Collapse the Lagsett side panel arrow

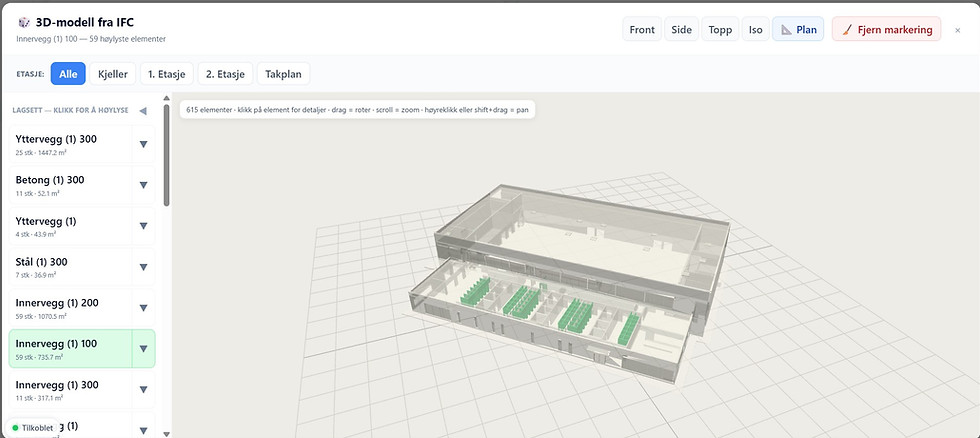pyautogui.click(x=142, y=111)
